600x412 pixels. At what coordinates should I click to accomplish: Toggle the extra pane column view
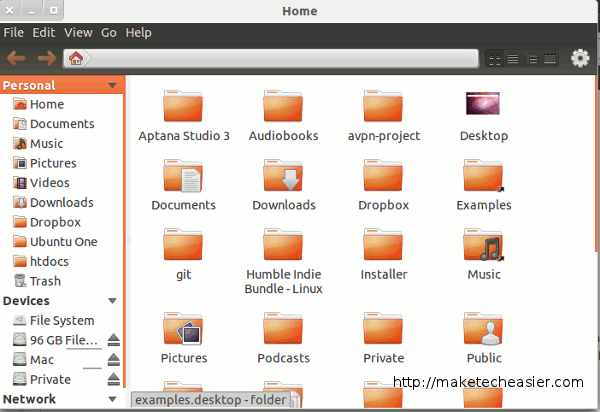pos(549,60)
